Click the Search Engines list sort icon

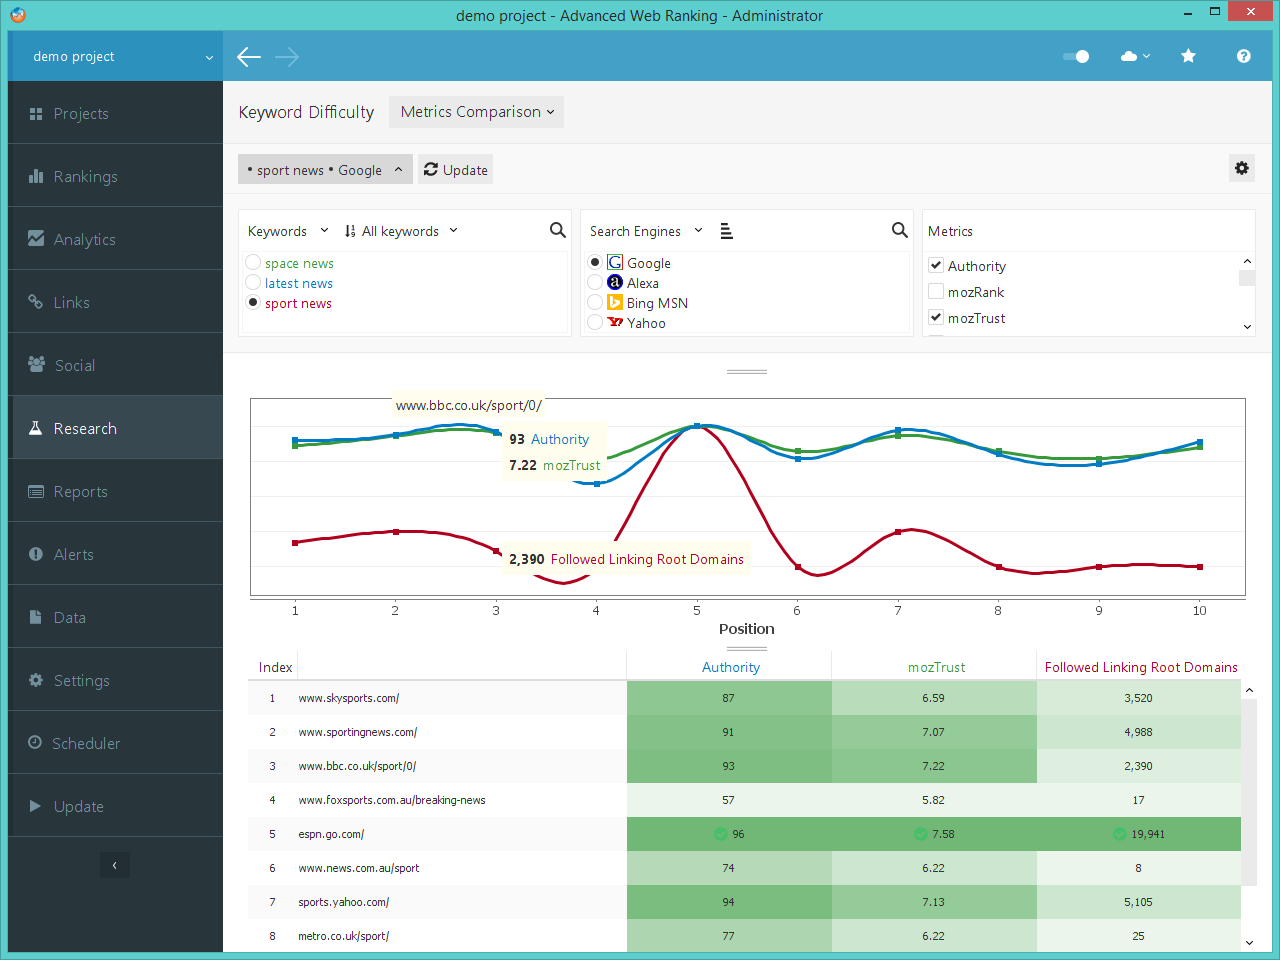pyautogui.click(x=727, y=231)
